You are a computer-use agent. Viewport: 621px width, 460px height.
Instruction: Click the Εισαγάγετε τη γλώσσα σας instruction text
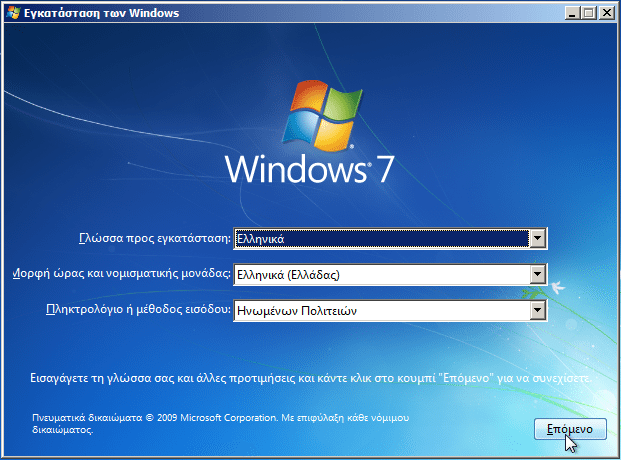(311, 378)
